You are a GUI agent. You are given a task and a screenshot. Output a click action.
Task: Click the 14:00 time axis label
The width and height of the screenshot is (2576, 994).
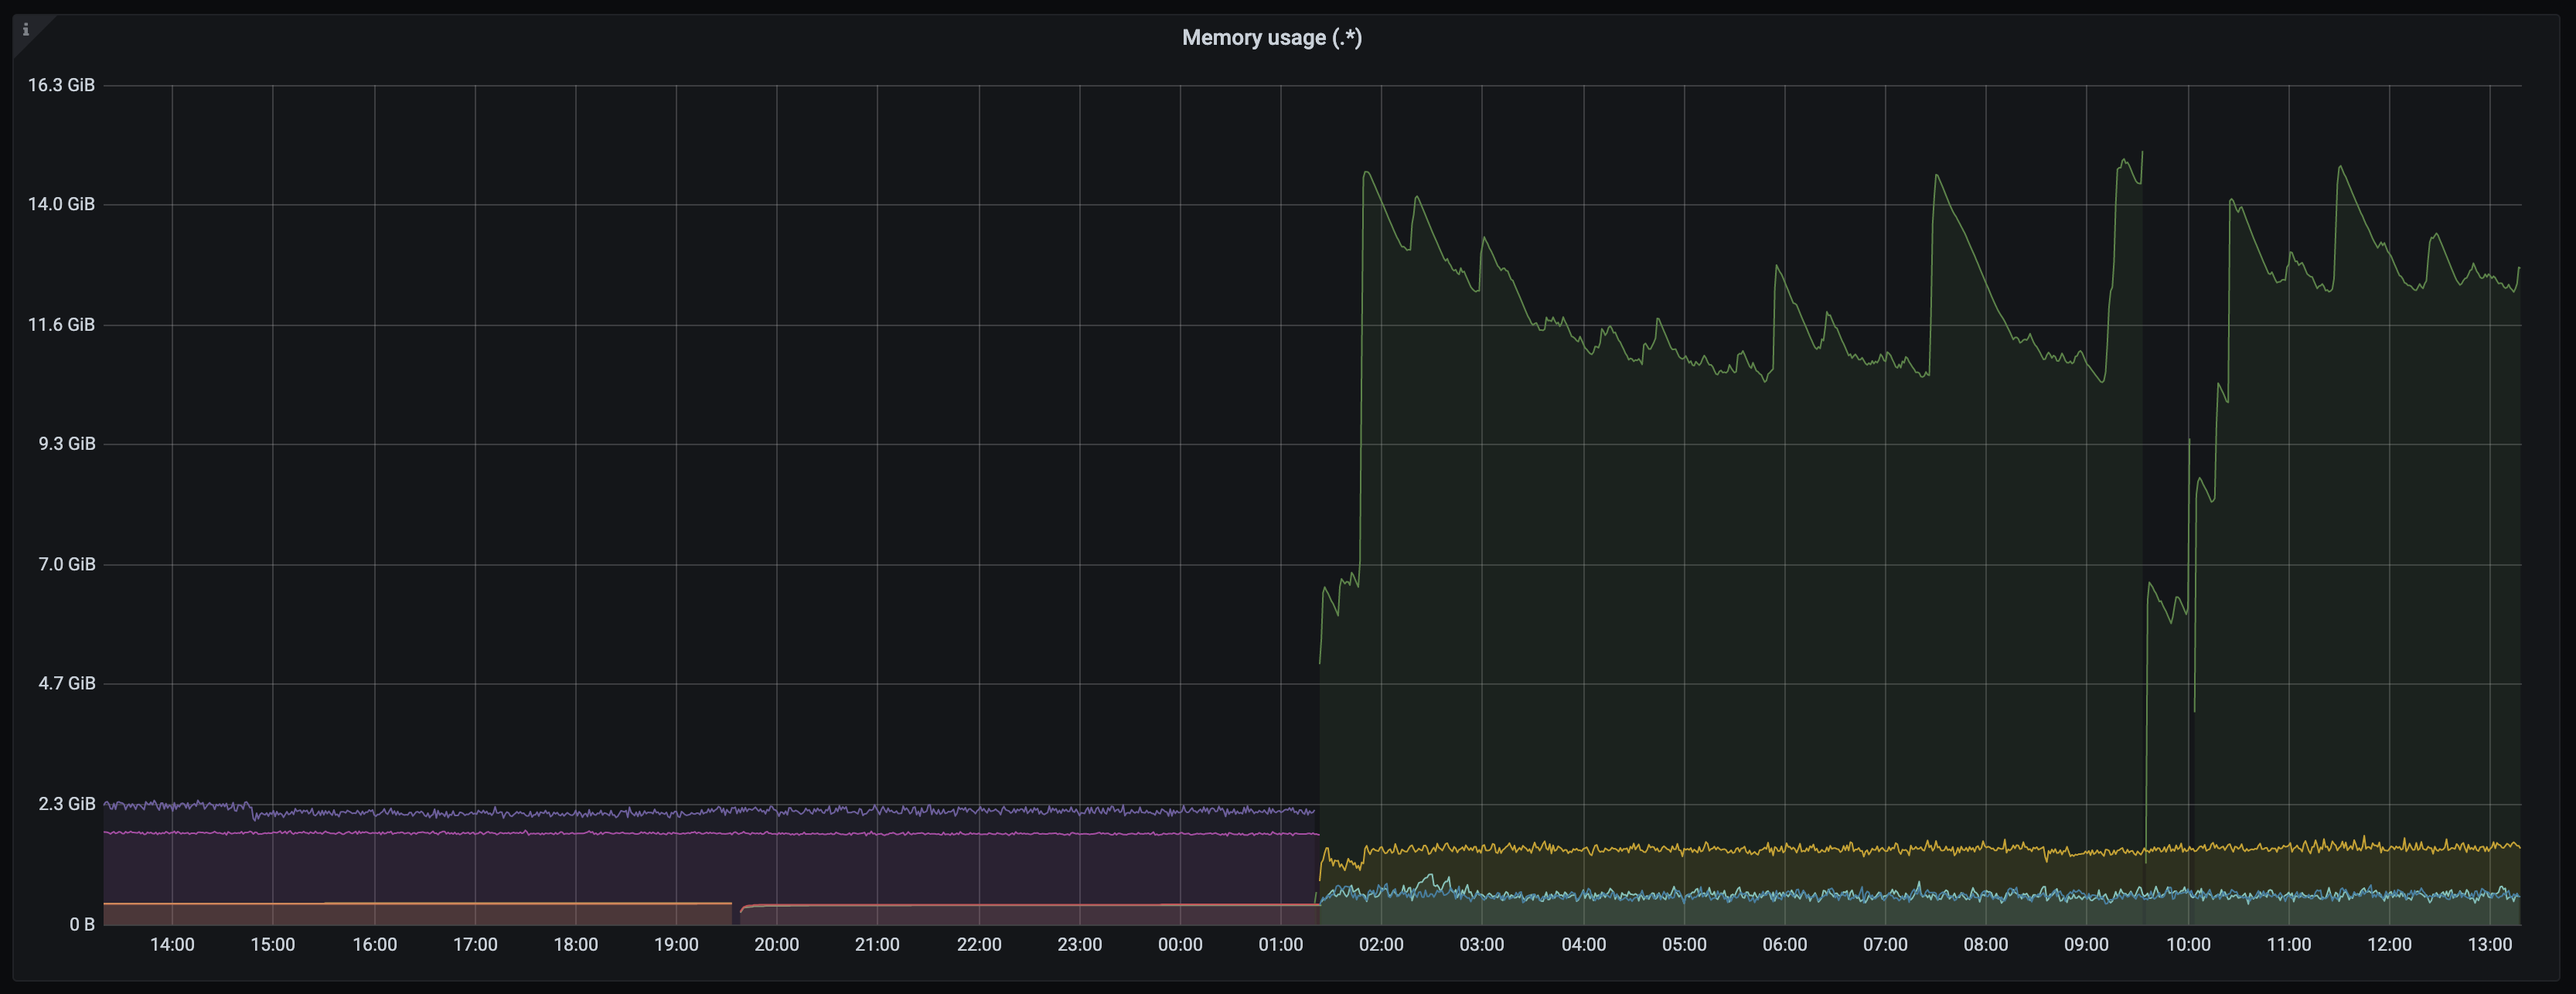172,945
